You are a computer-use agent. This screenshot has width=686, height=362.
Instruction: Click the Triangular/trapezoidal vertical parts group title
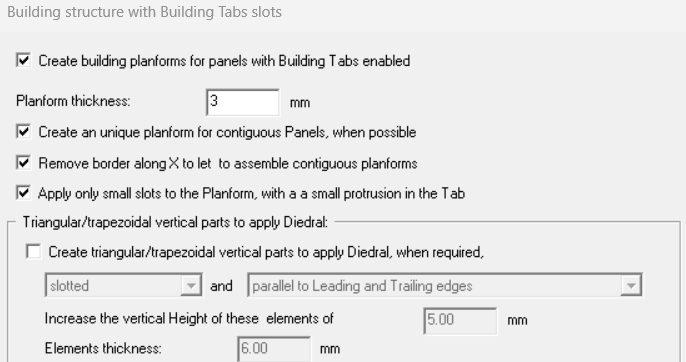[175, 222]
